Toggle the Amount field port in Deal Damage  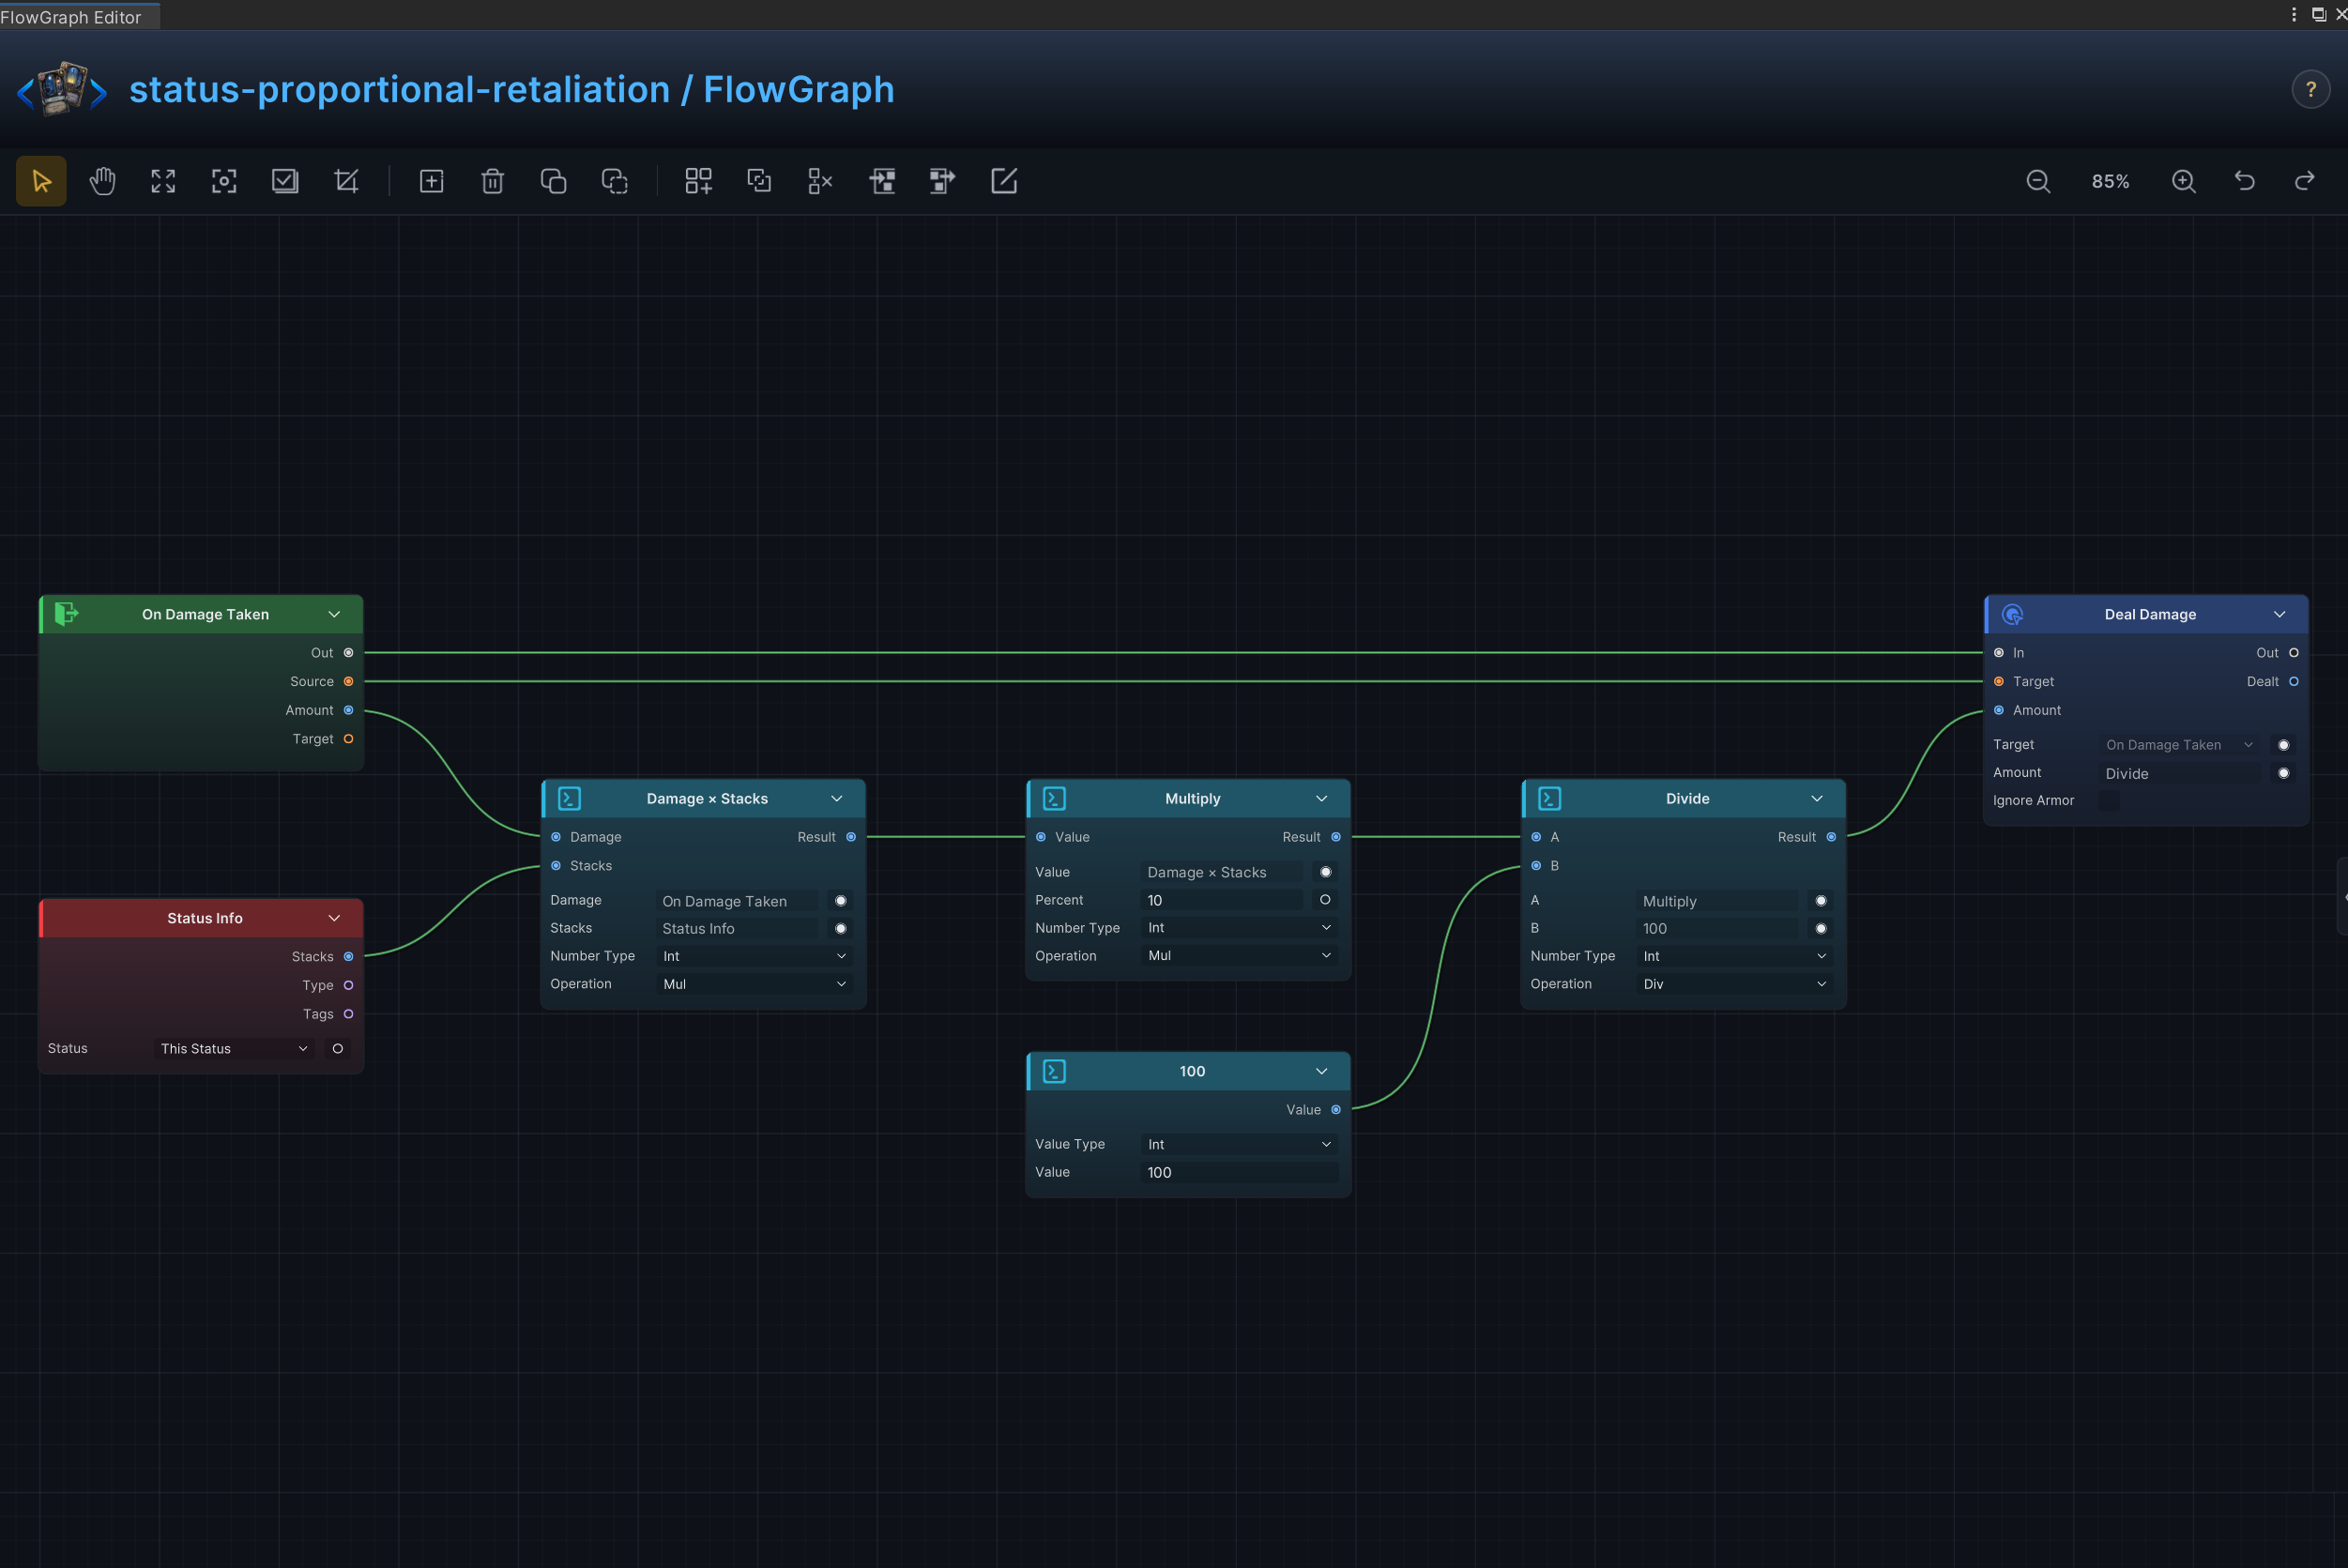click(x=2283, y=773)
